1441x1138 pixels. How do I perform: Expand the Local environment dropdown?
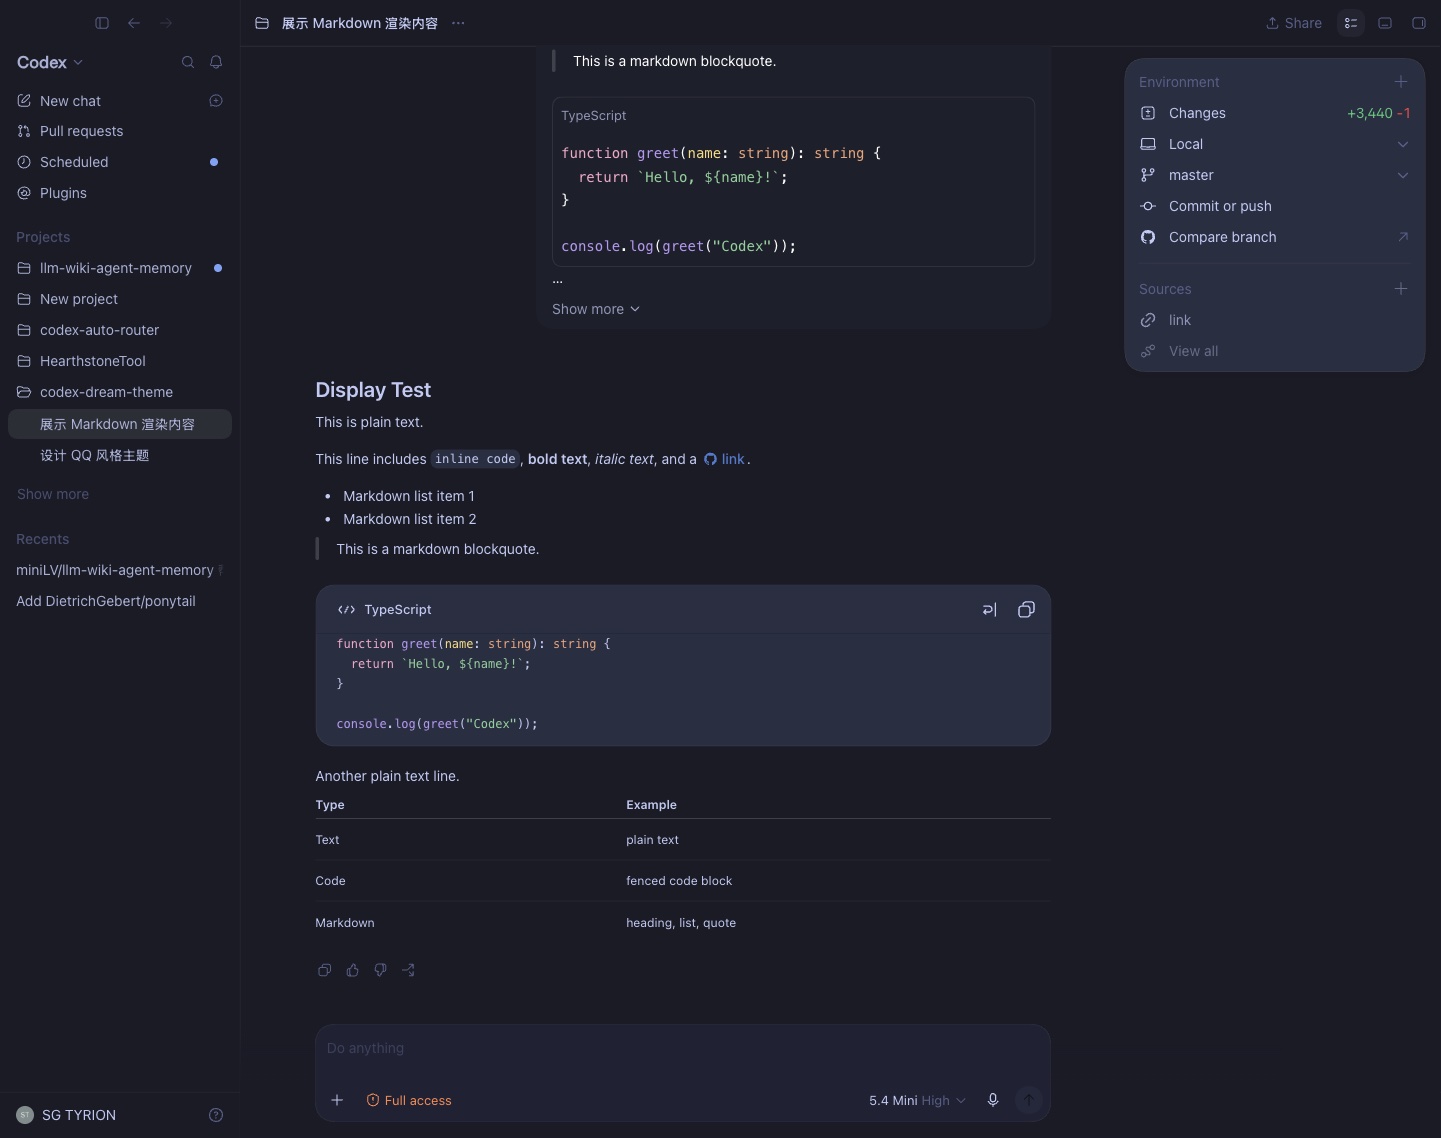pyautogui.click(x=1275, y=144)
